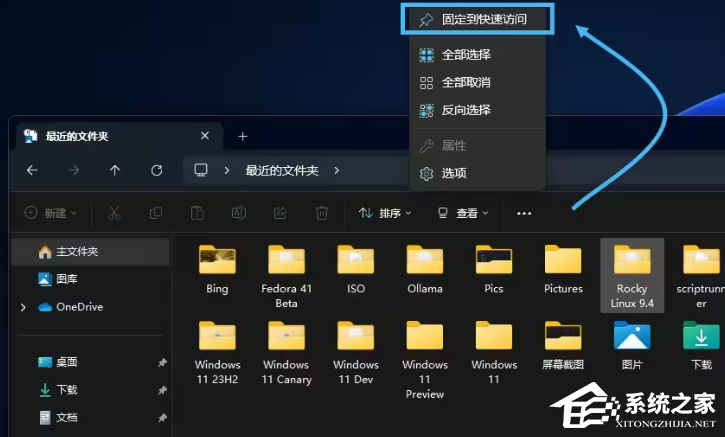Select the Windows 11 Preview folder
725x437 pixels.
425,360
